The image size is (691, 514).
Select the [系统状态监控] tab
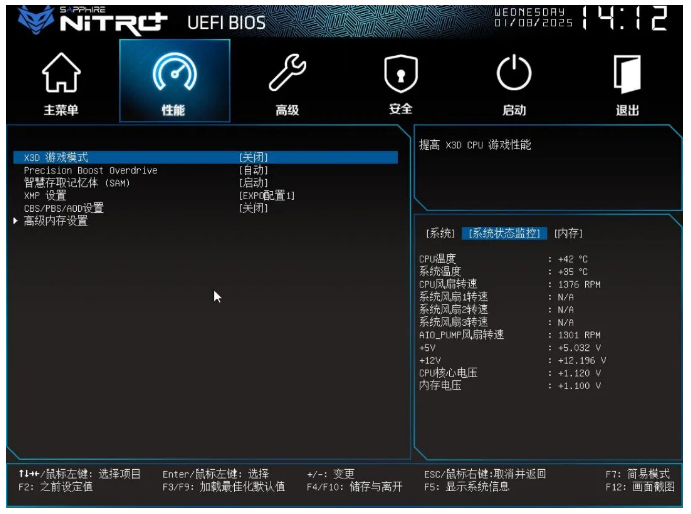point(504,233)
